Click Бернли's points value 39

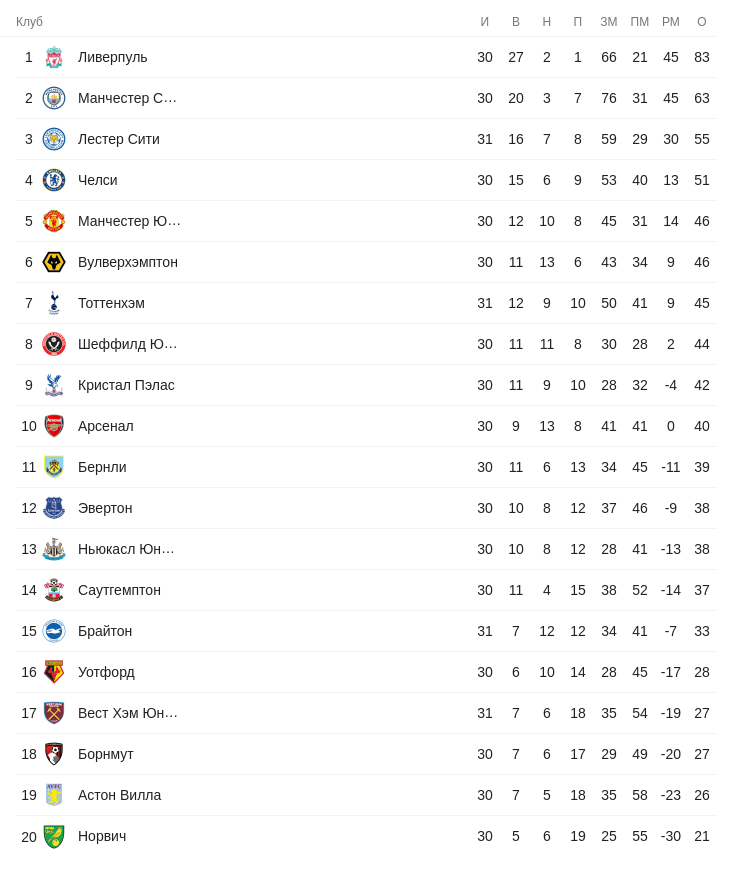(702, 467)
